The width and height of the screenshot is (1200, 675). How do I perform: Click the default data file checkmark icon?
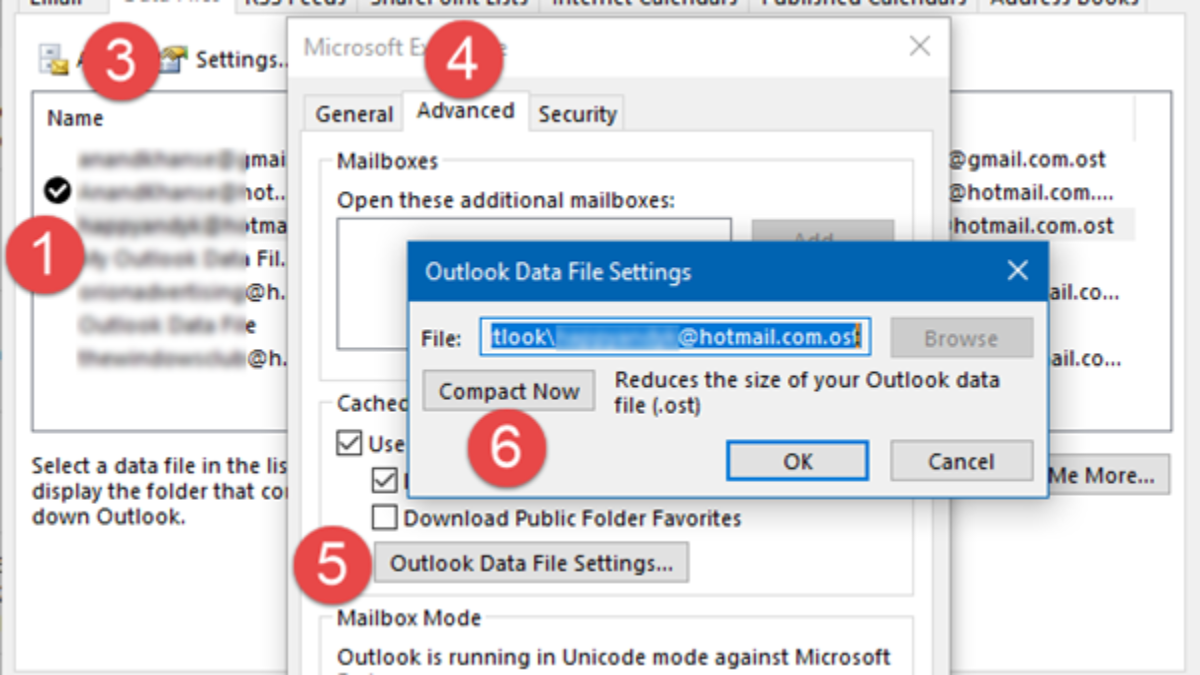pos(58,190)
